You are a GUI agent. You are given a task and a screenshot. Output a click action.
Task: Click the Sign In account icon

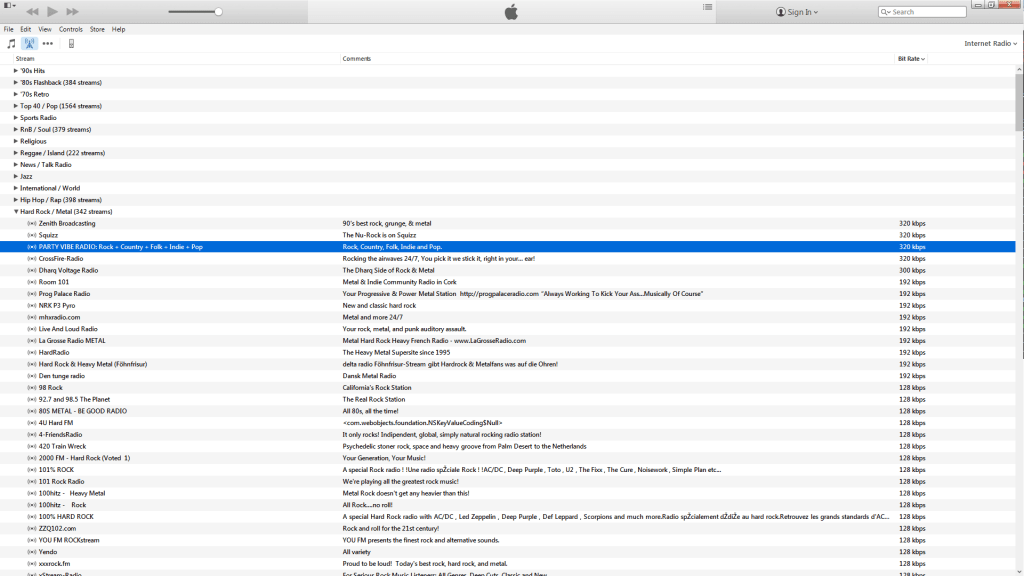[x=780, y=12]
